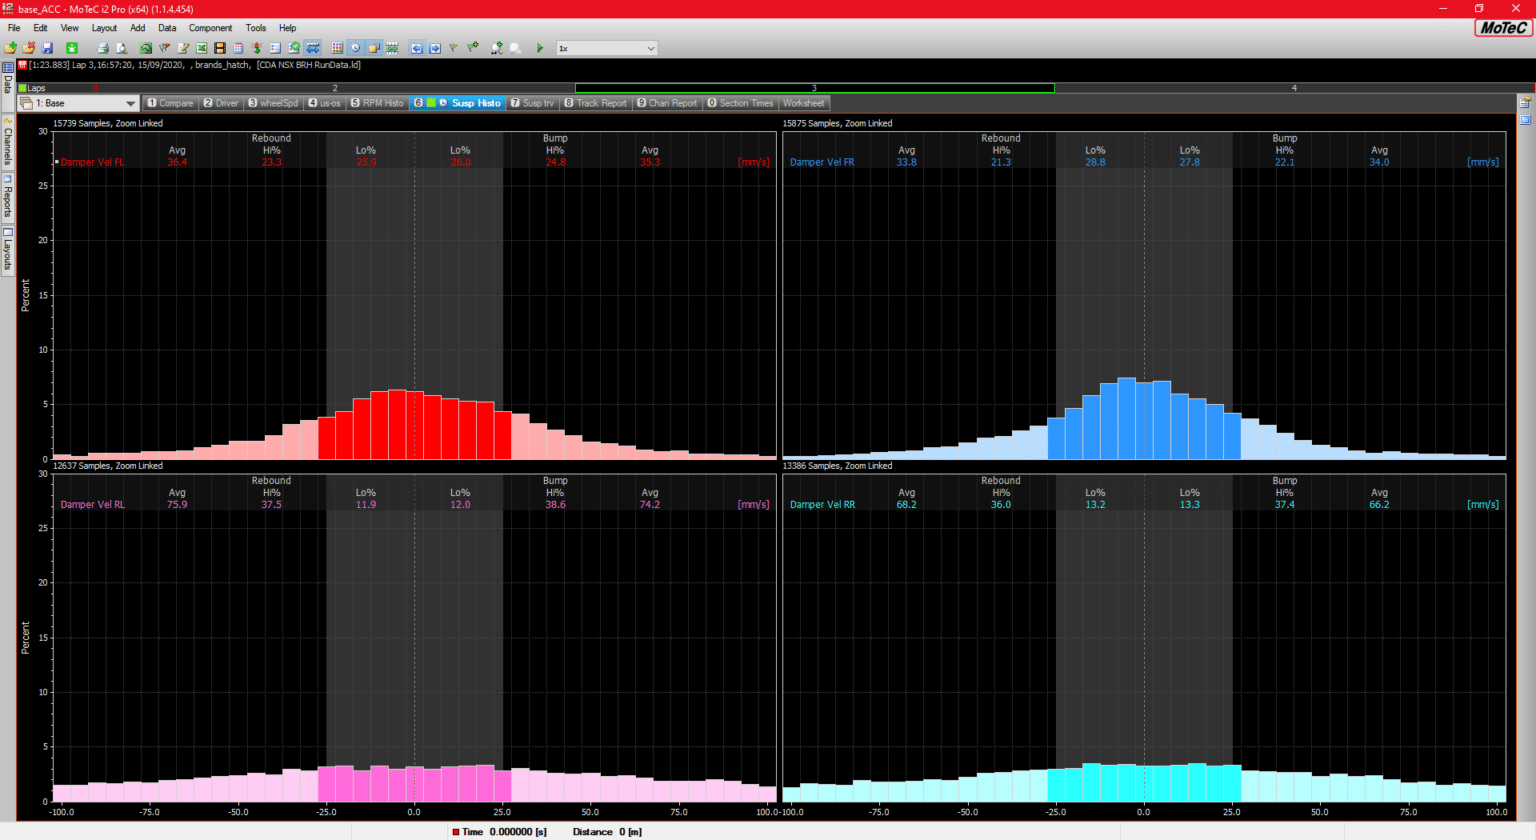Click the forward navigation arrow icon
This screenshot has width=1536, height=840.
pyautogui.click(x=434, y=47)
